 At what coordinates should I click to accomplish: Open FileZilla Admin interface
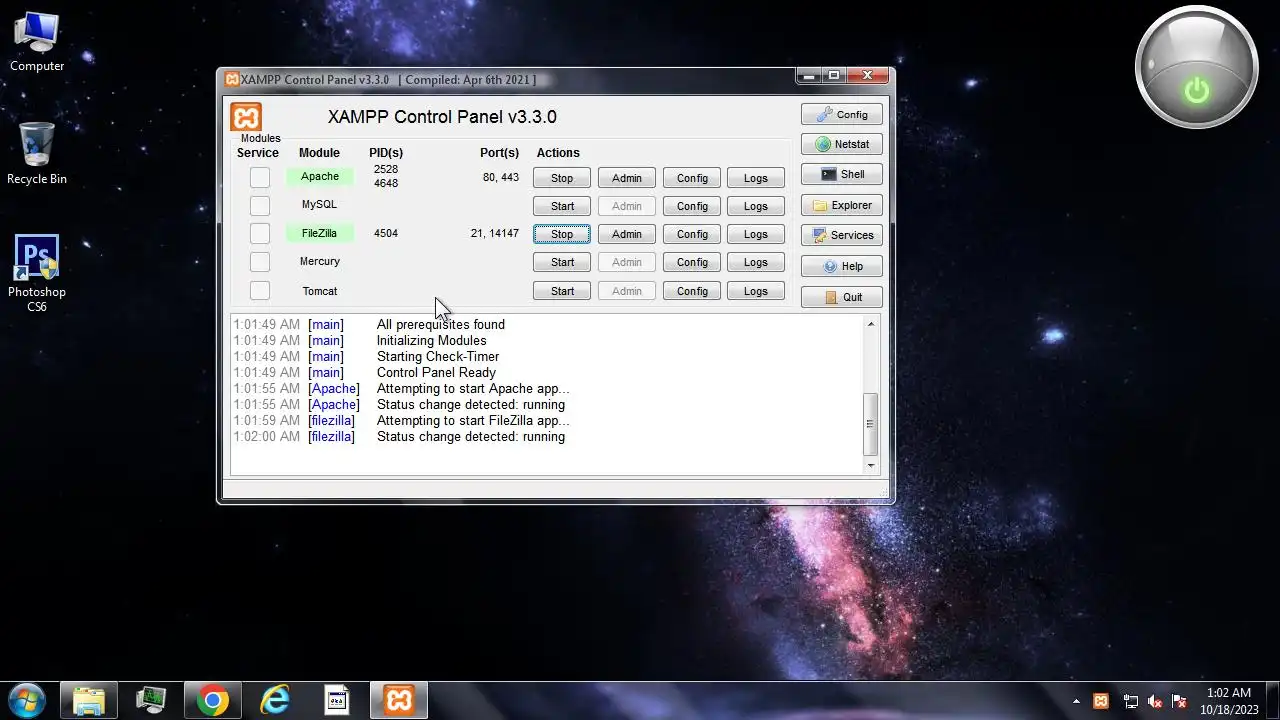627,234
